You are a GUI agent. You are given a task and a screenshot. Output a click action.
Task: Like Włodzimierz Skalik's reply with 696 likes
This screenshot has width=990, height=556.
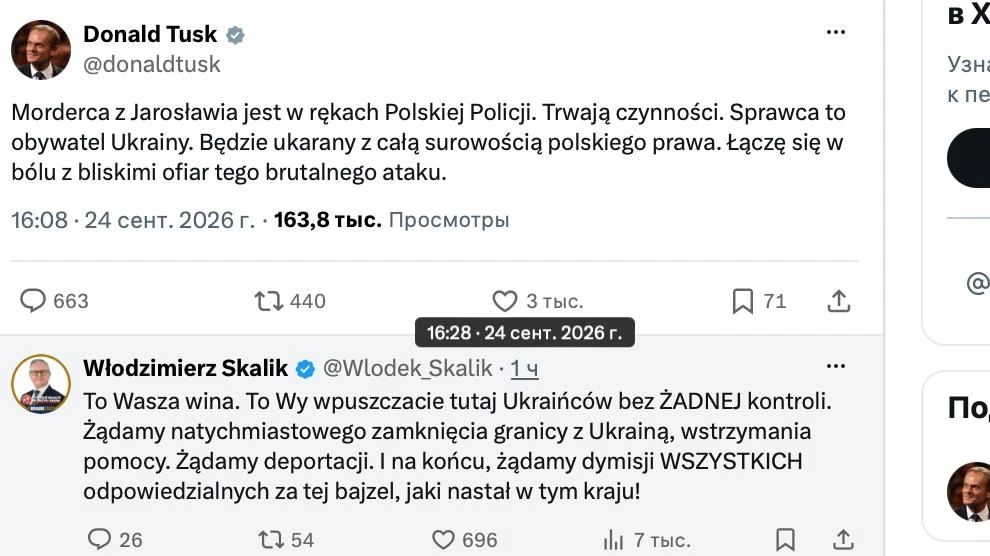[443, 540]
